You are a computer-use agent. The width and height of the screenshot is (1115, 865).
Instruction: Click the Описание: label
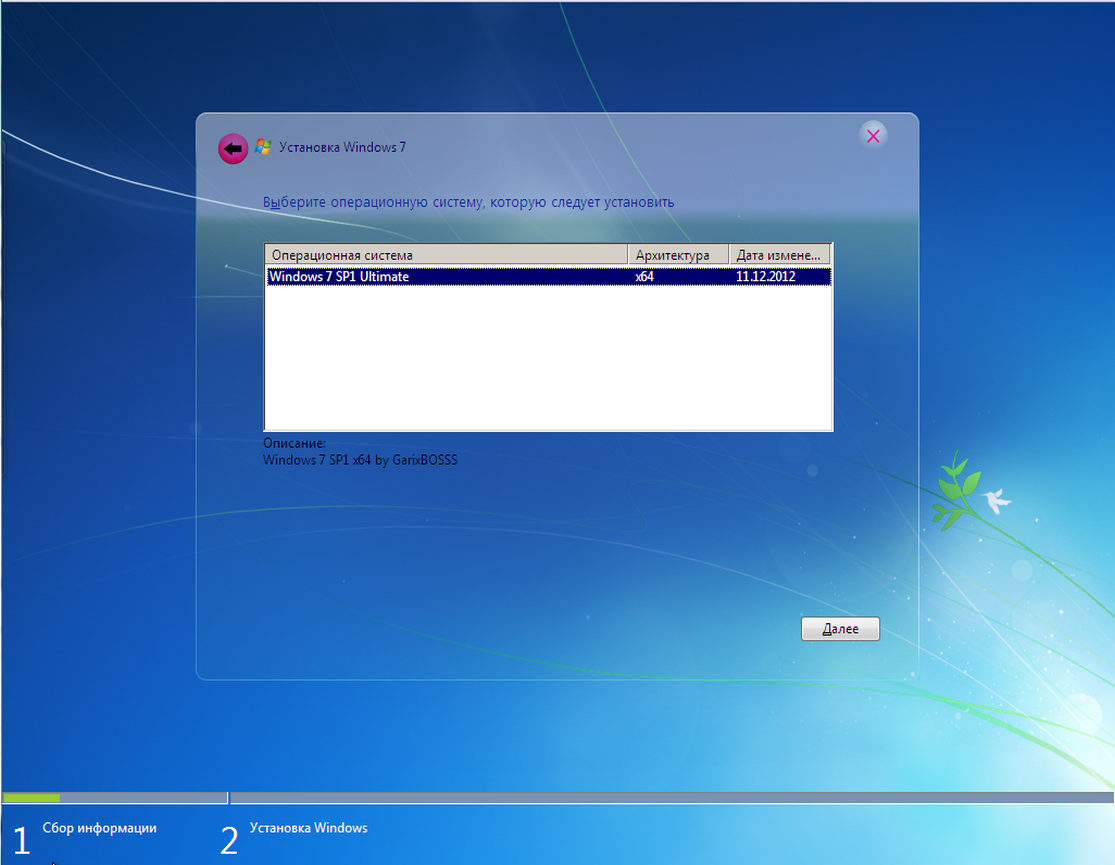[x=294, y=443]
